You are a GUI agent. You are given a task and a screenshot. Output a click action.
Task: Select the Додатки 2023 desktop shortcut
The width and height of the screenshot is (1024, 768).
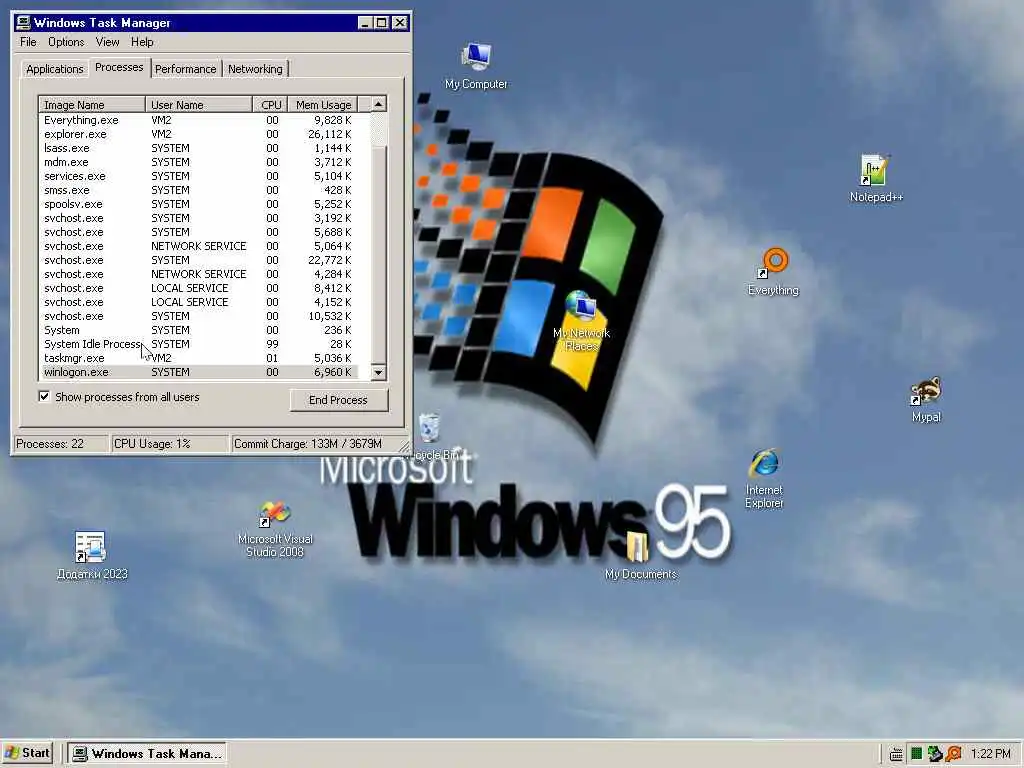pyautogui.click(x=92, y=556)
